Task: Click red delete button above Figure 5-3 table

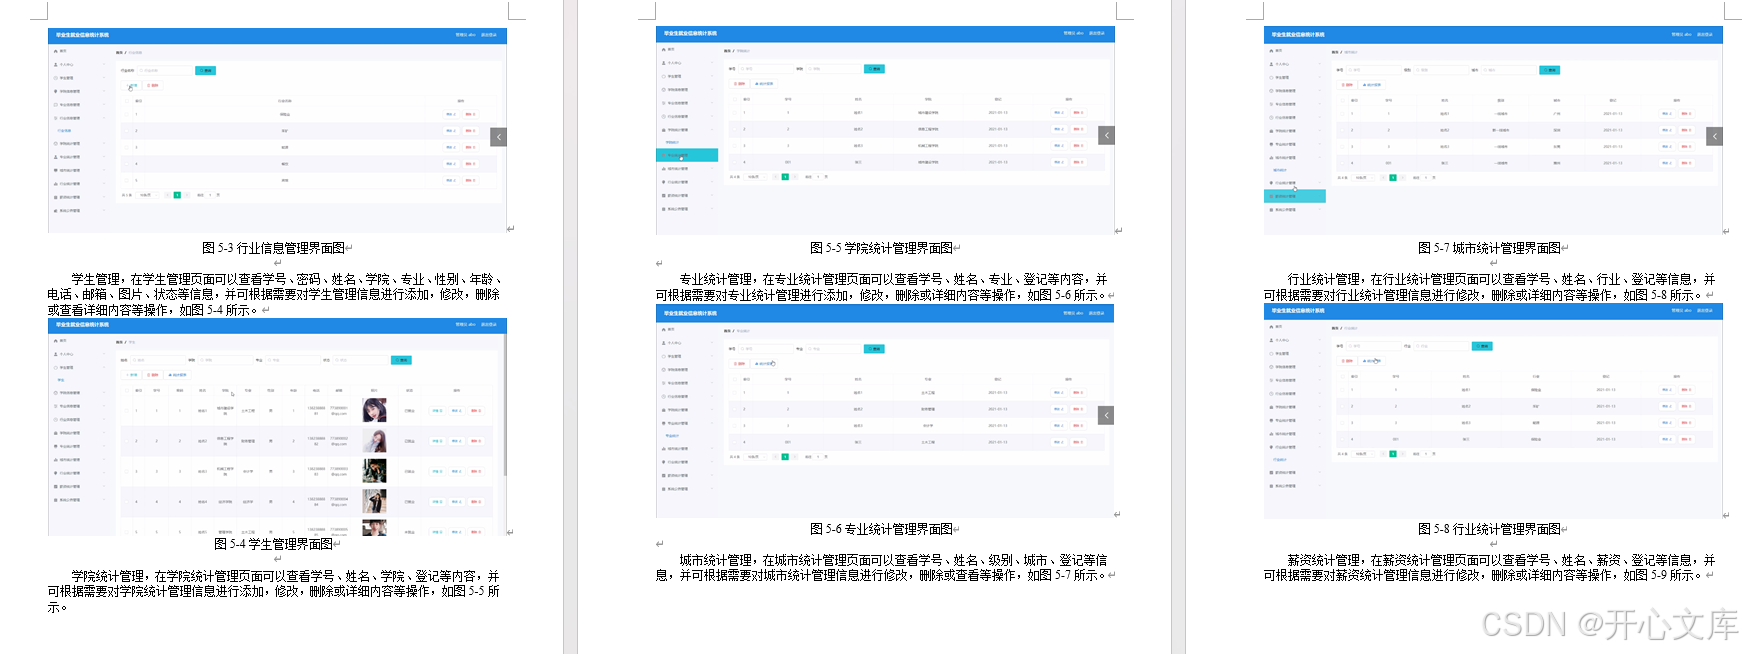Action: (153, 86)
